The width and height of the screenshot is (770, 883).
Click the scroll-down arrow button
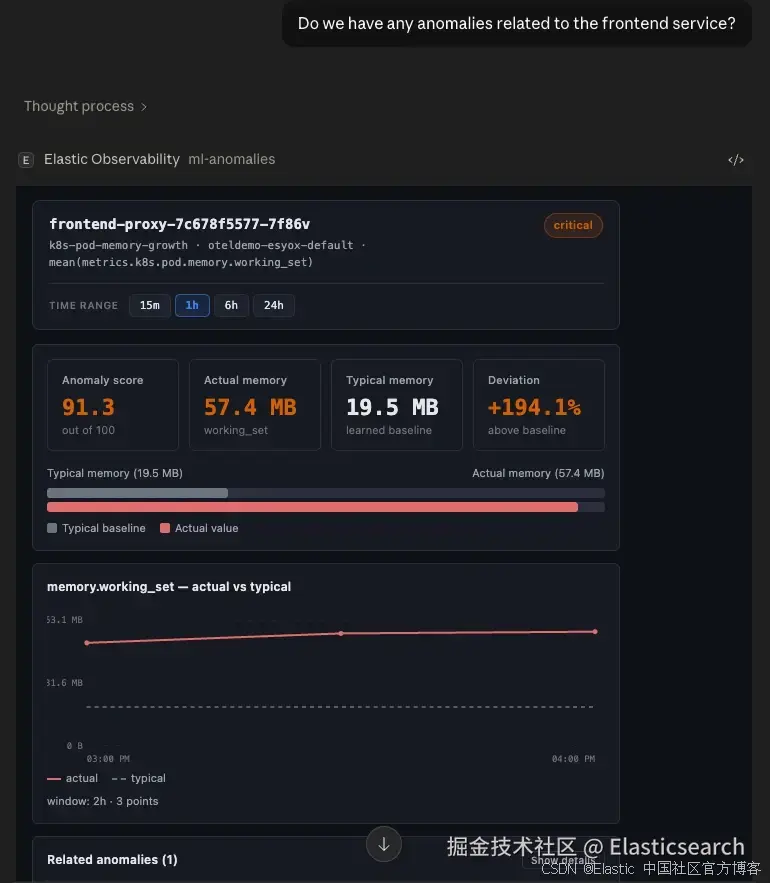tap(384, 843)
